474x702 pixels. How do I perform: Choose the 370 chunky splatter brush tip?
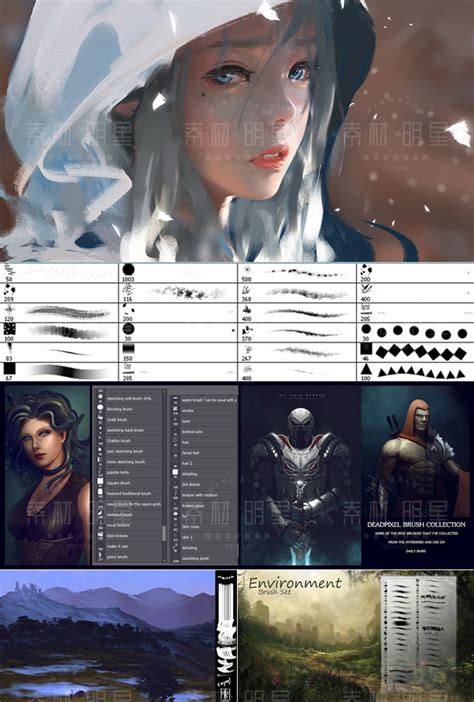247,330
